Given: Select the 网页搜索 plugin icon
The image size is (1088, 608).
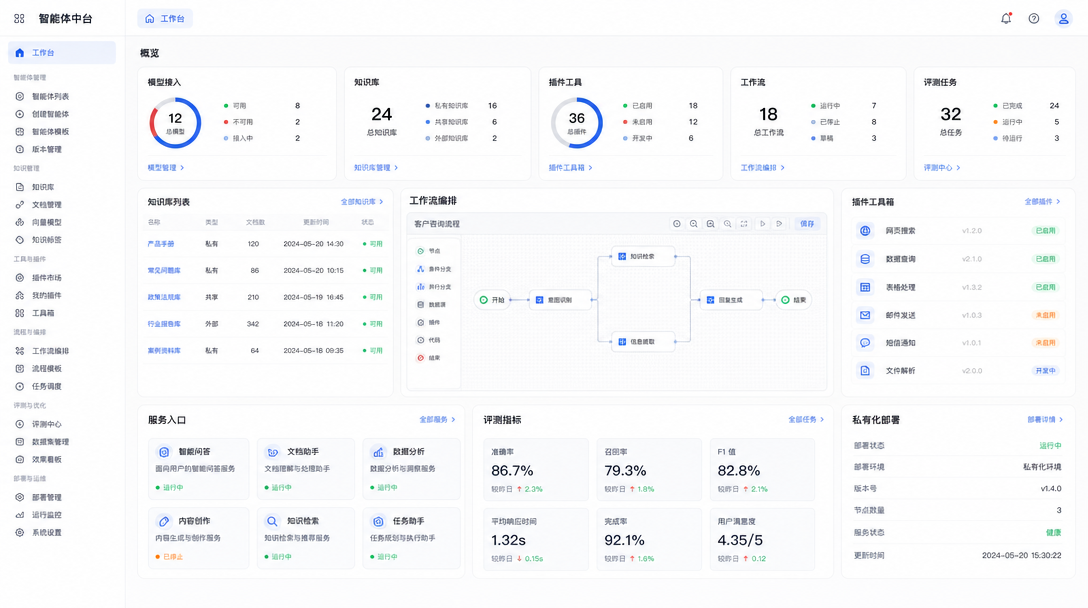Looking at the screenshot, I should 865,230.
